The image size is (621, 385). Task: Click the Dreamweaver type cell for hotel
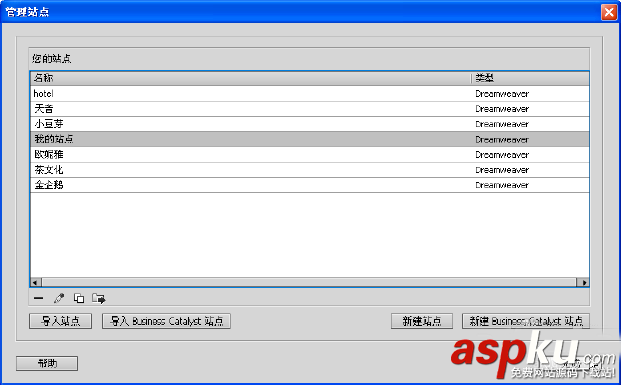point(502,94)
